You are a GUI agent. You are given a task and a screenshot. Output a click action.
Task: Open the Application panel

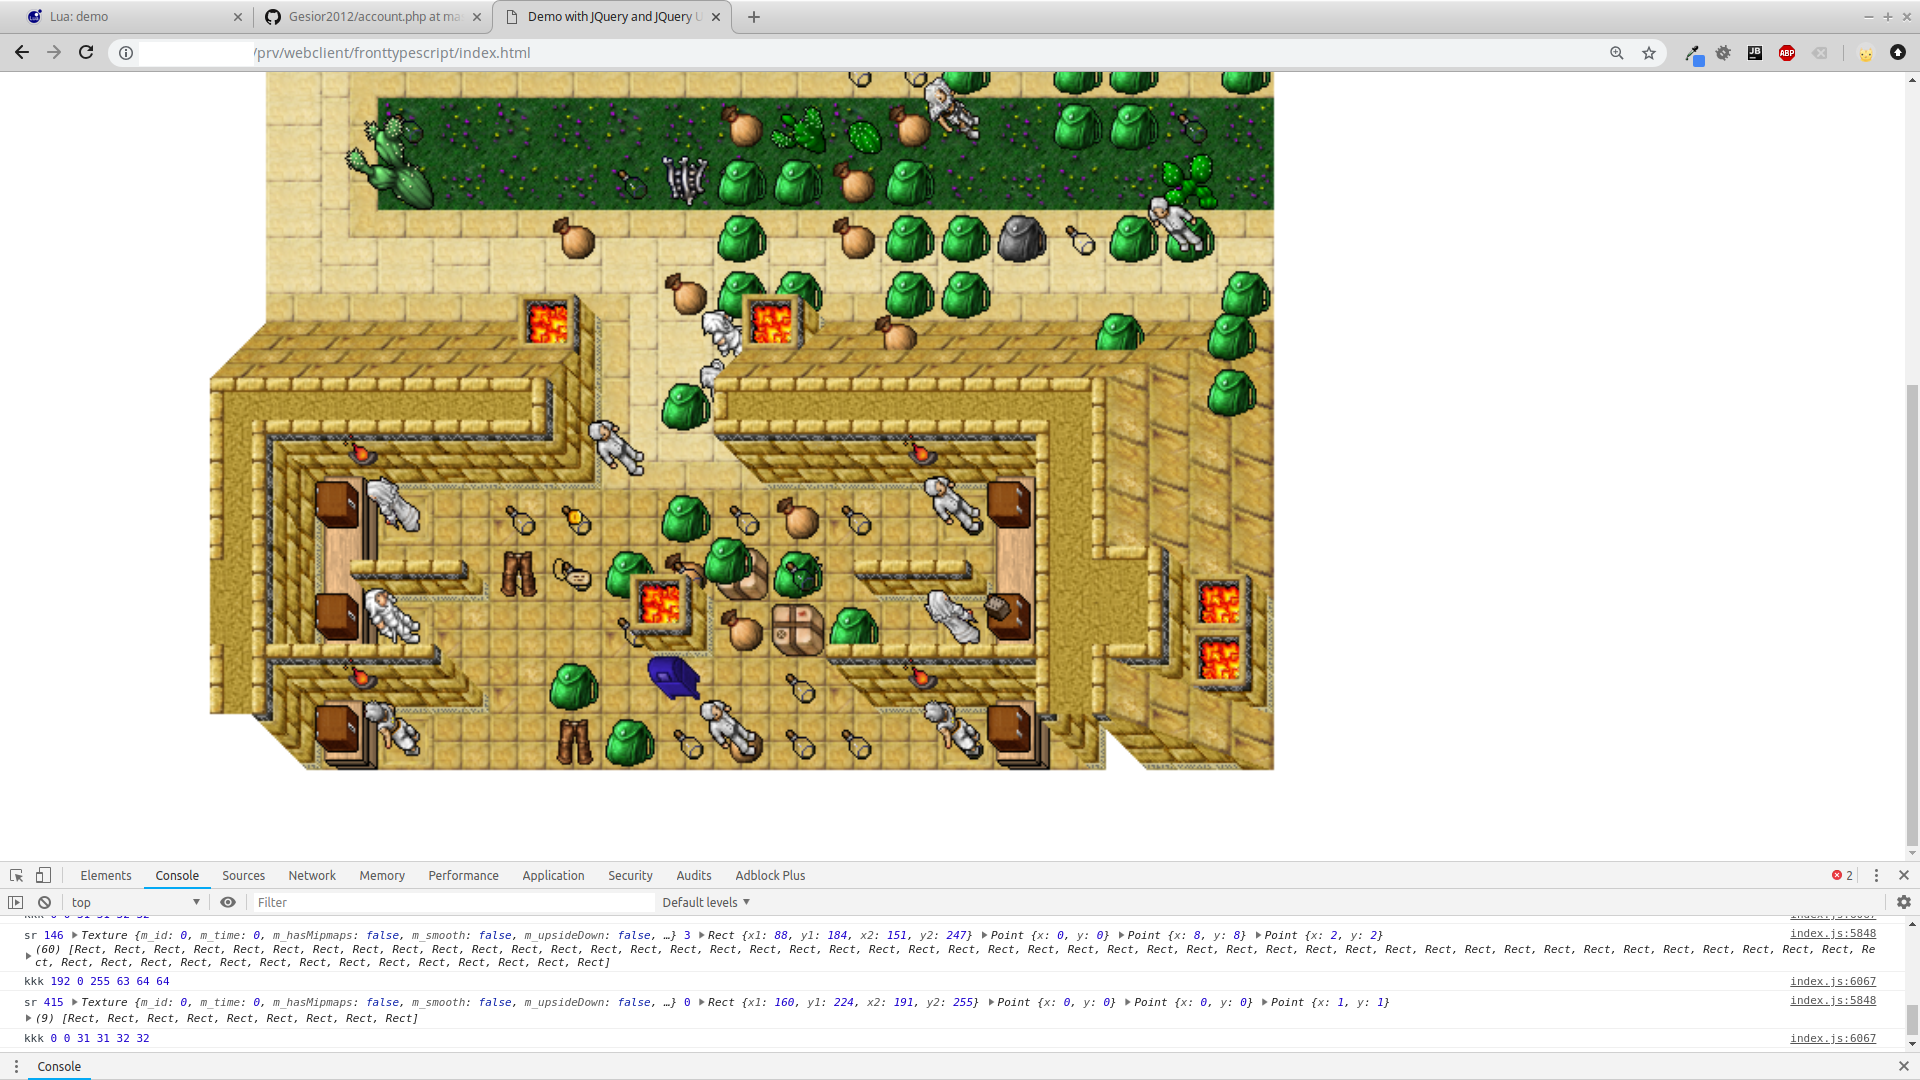553,875
